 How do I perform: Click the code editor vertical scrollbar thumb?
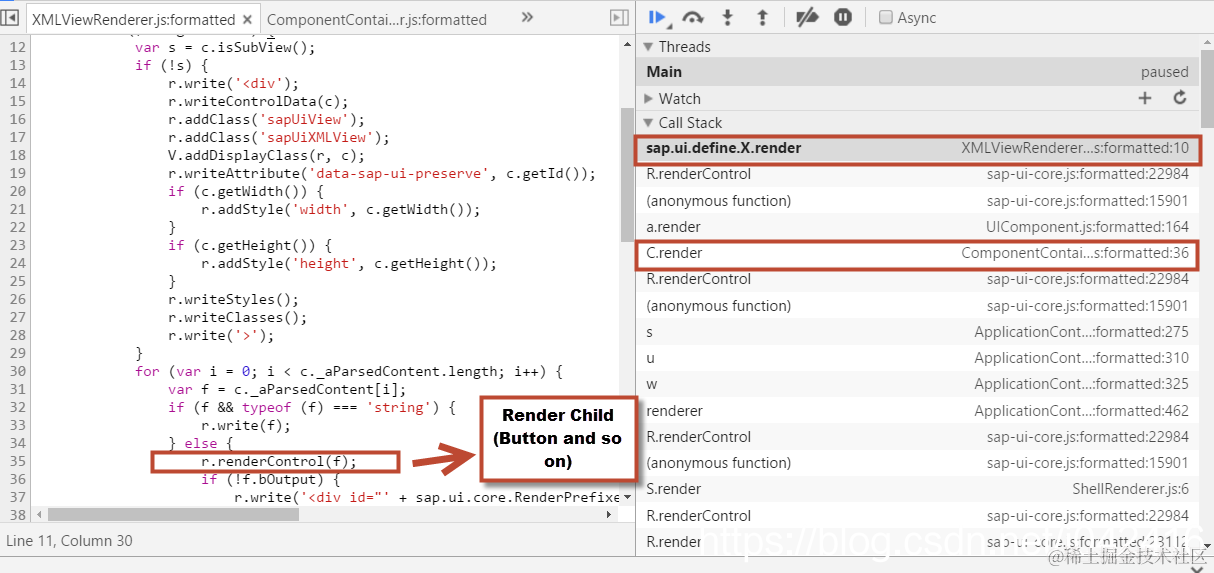point(626,173)
